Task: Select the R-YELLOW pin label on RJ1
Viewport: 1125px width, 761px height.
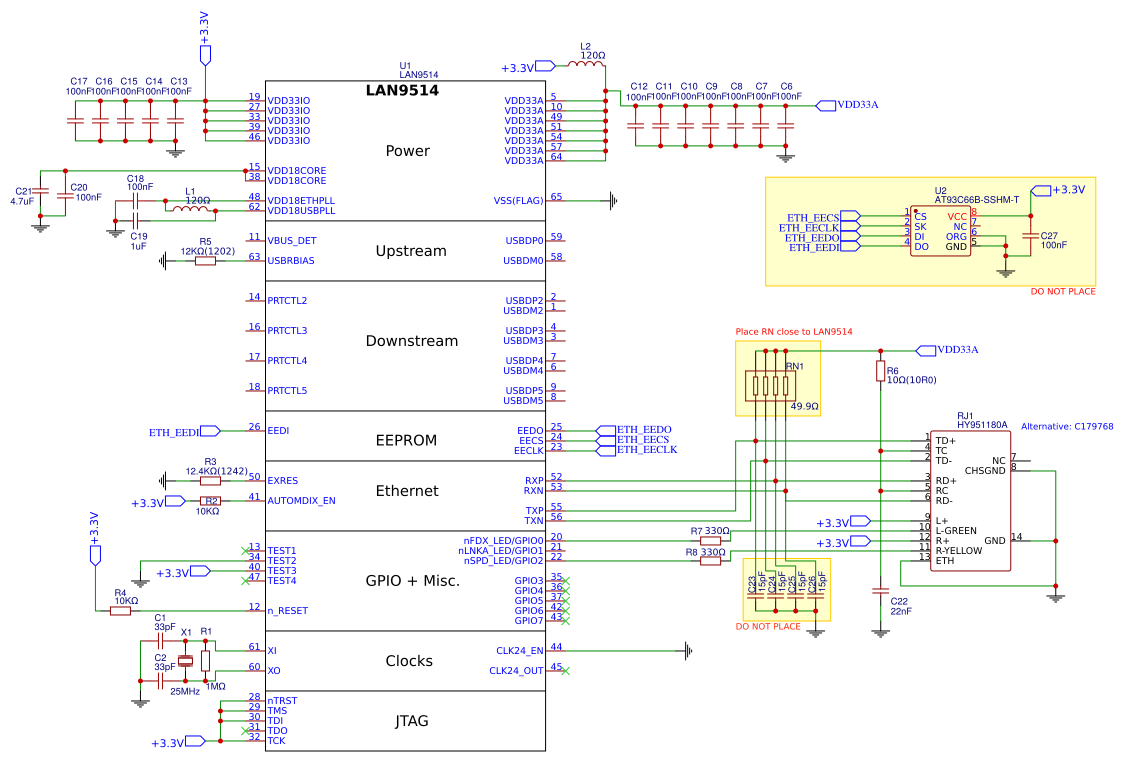Action: coord(959,551)
